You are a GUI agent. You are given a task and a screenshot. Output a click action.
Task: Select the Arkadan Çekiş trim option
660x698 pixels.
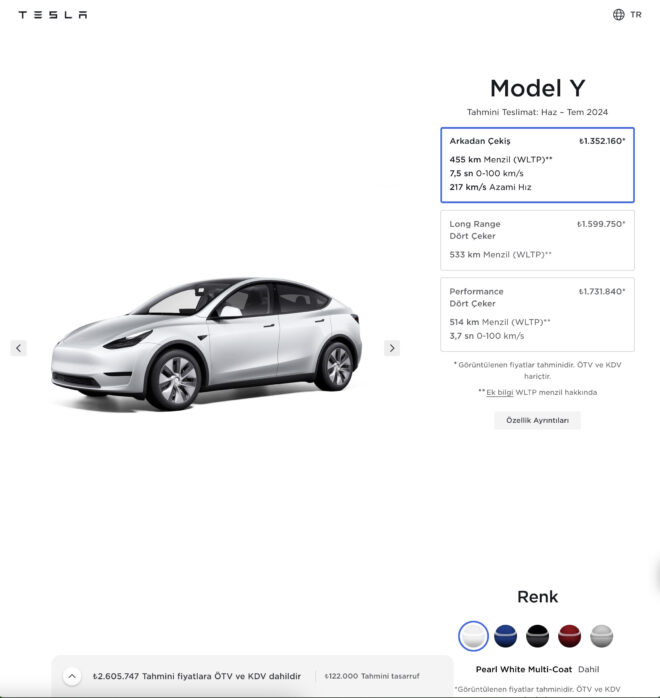[537, 165]
